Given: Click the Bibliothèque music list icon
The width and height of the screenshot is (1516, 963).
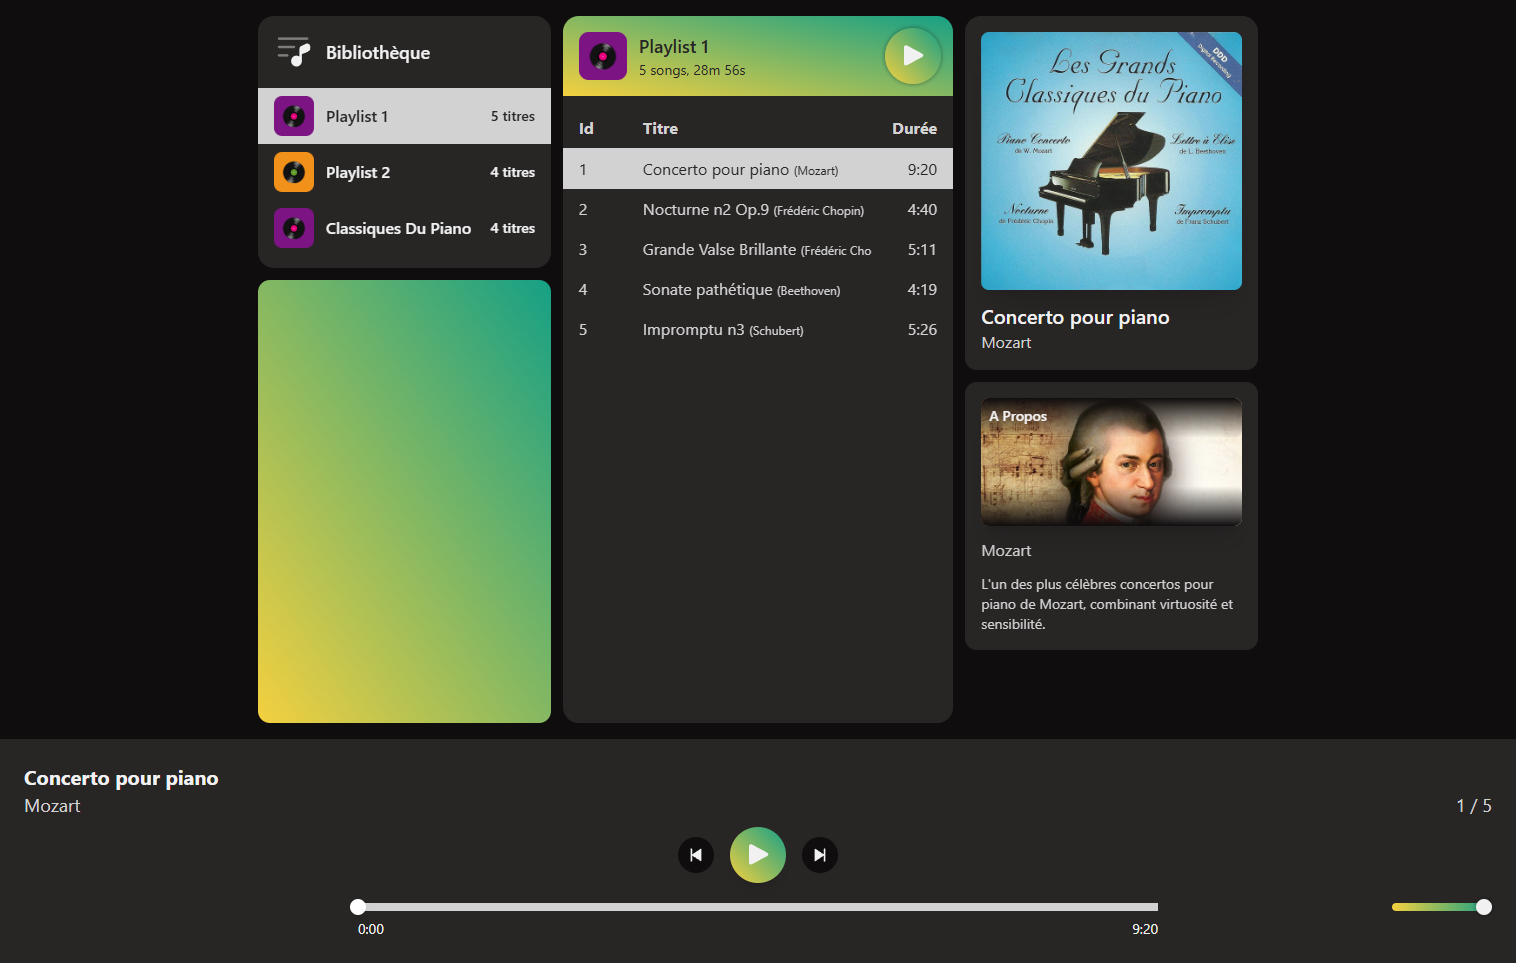Looking at the screenshot, I should [x=294, y=52].
